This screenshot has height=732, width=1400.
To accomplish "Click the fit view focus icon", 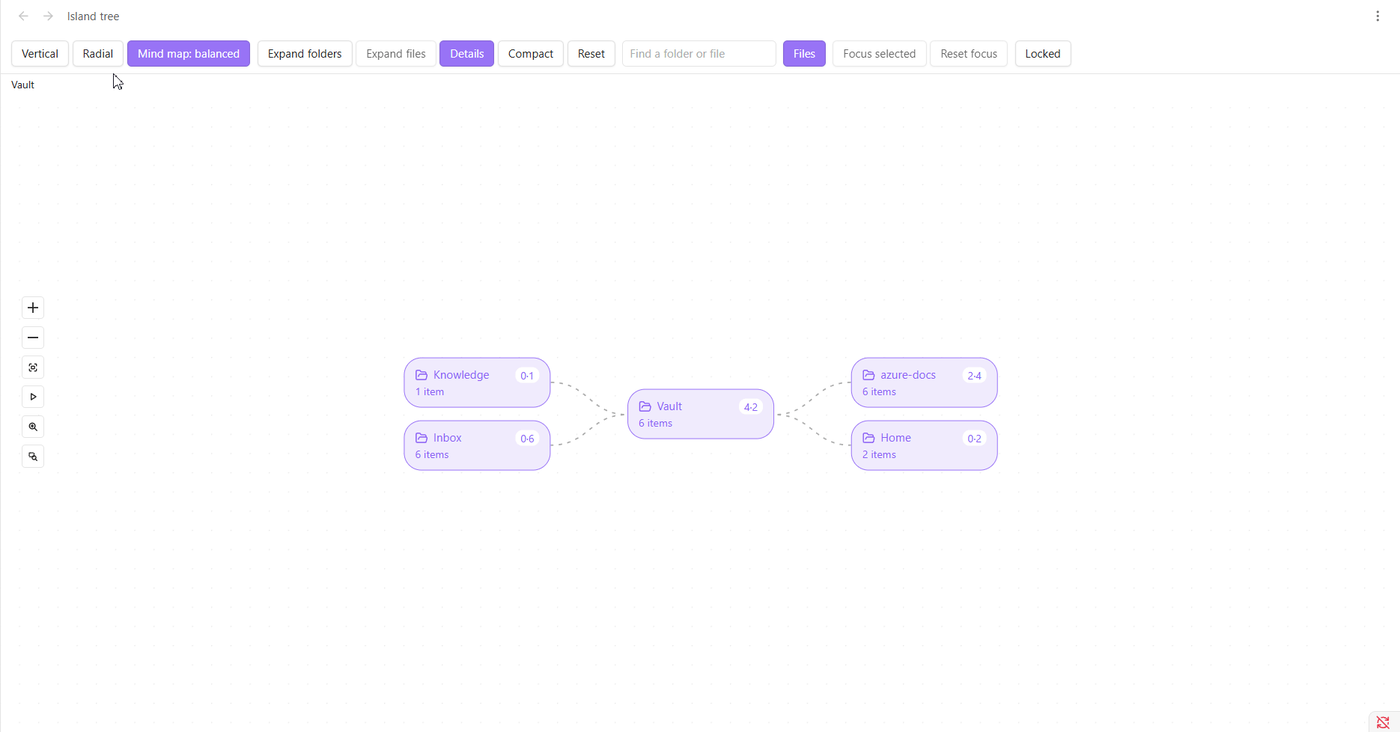I will [x=33, y=368].
